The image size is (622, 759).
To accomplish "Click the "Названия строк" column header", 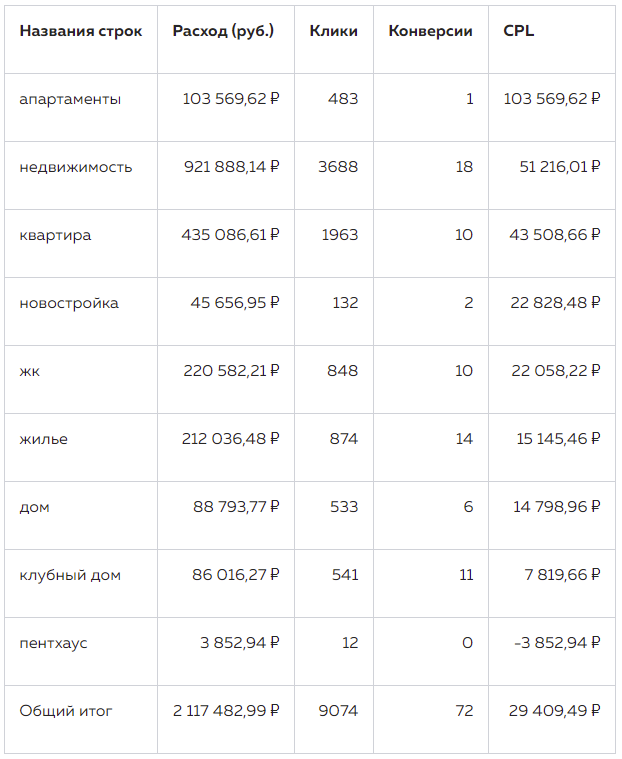I will [81, 31].
